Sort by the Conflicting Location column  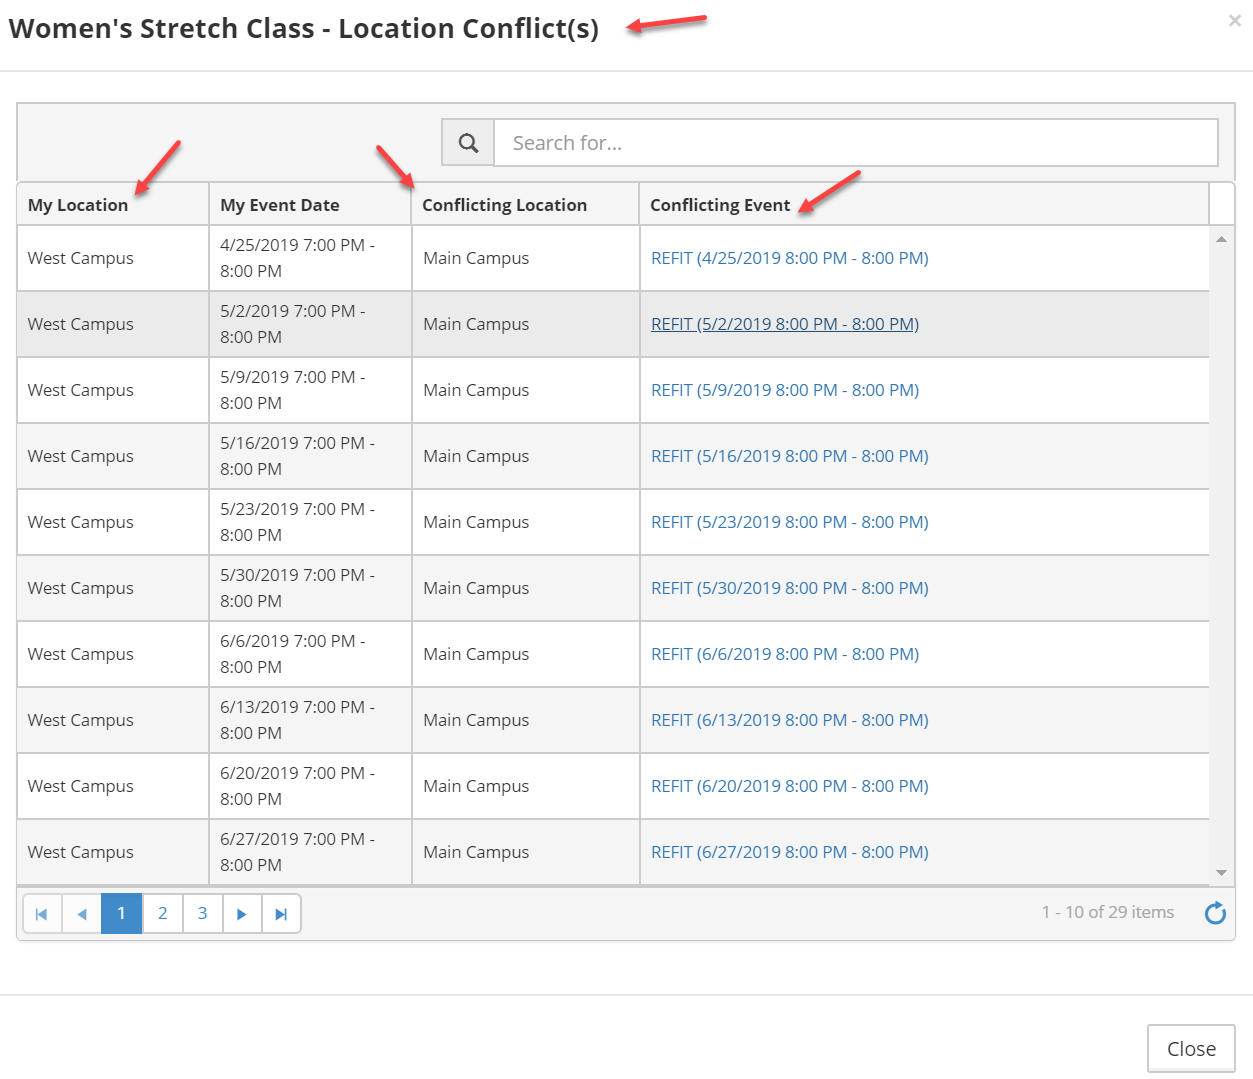pyautogui.click(x=504, y=204)
